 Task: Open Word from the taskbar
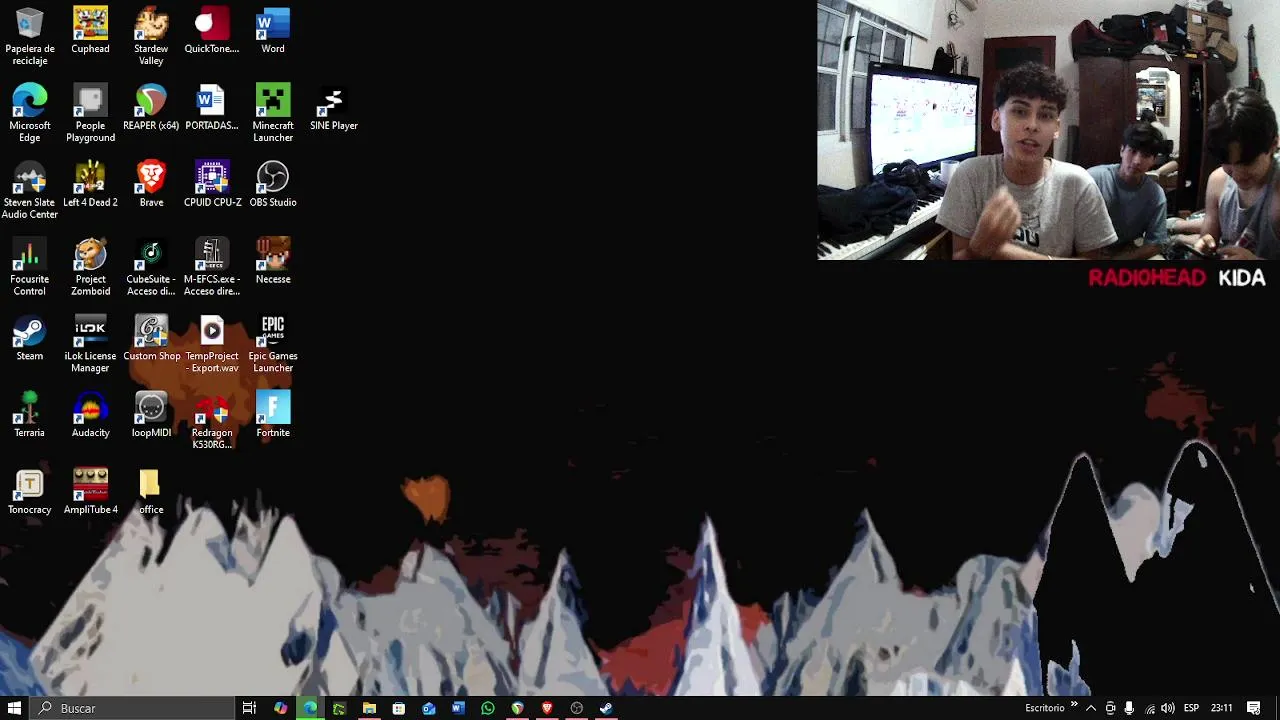[x=458, y=708]
